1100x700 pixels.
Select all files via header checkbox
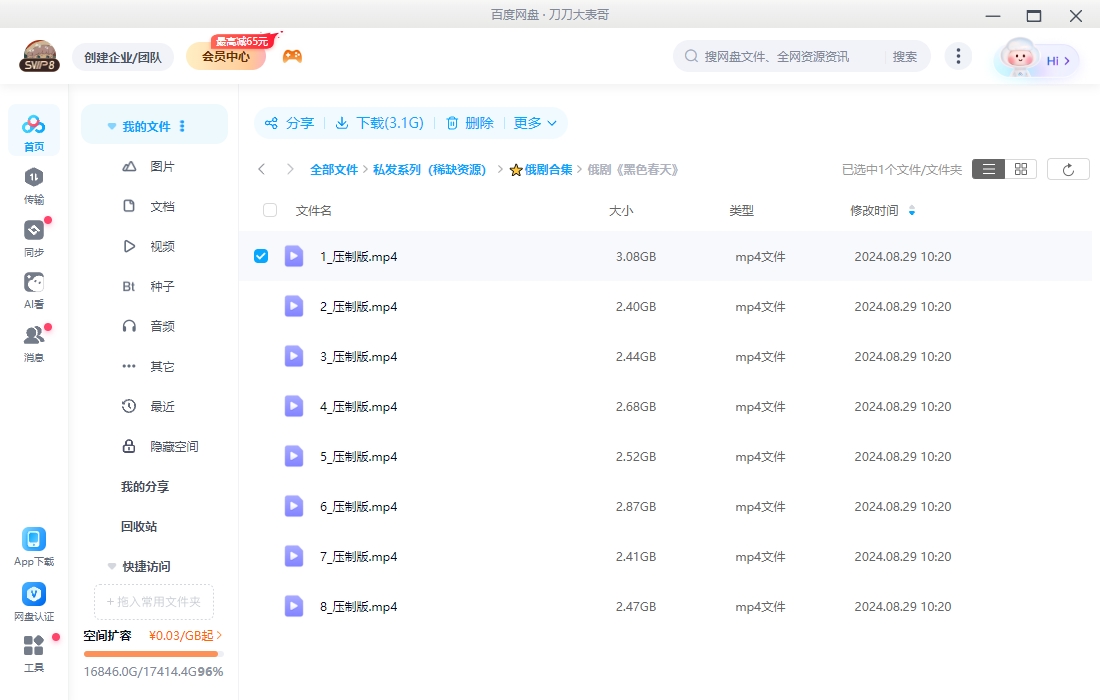click(268, 210)
